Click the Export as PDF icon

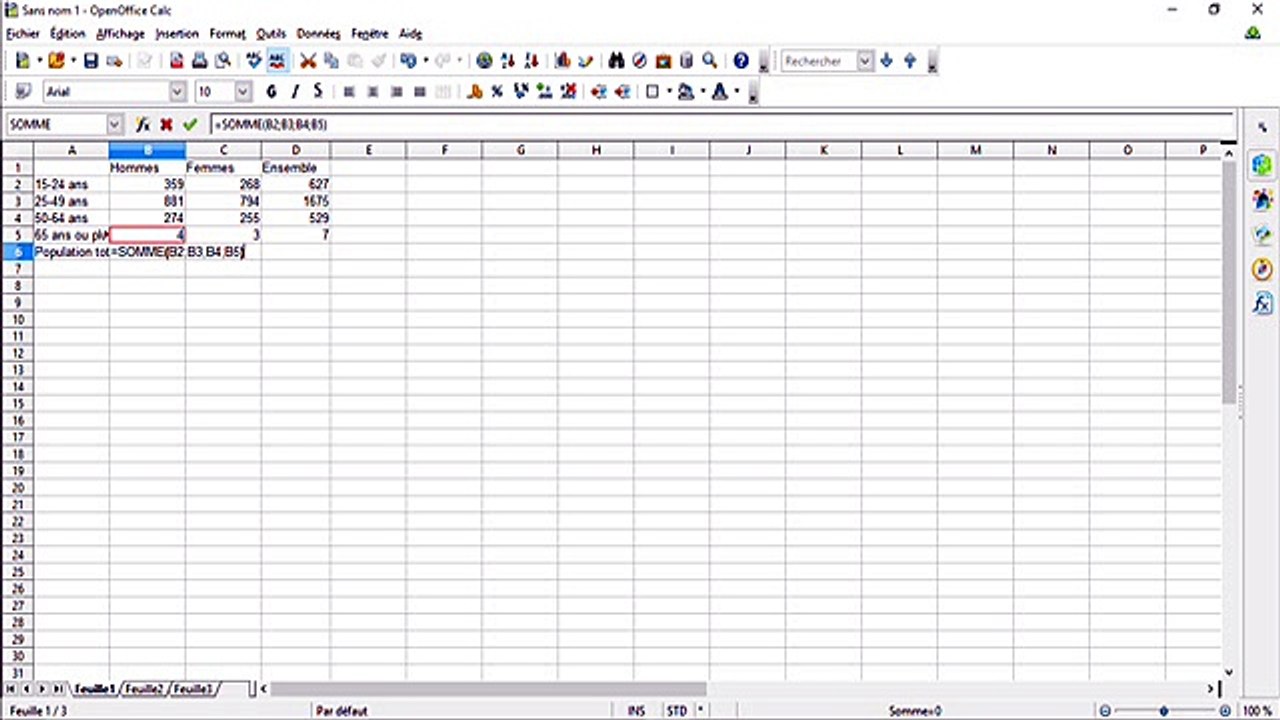point(176,61)
